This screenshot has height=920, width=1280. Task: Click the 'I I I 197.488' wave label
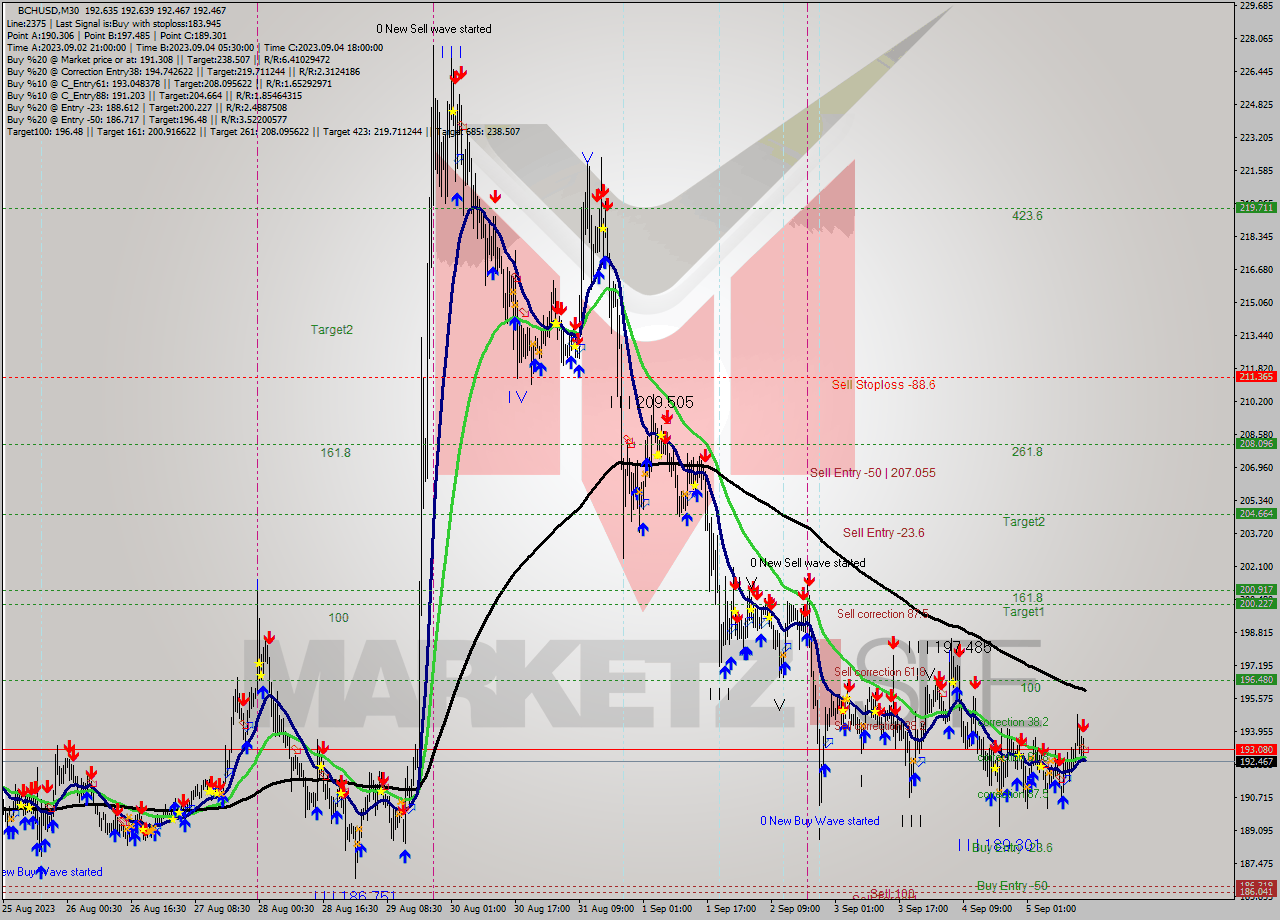(x=950, y=647)
